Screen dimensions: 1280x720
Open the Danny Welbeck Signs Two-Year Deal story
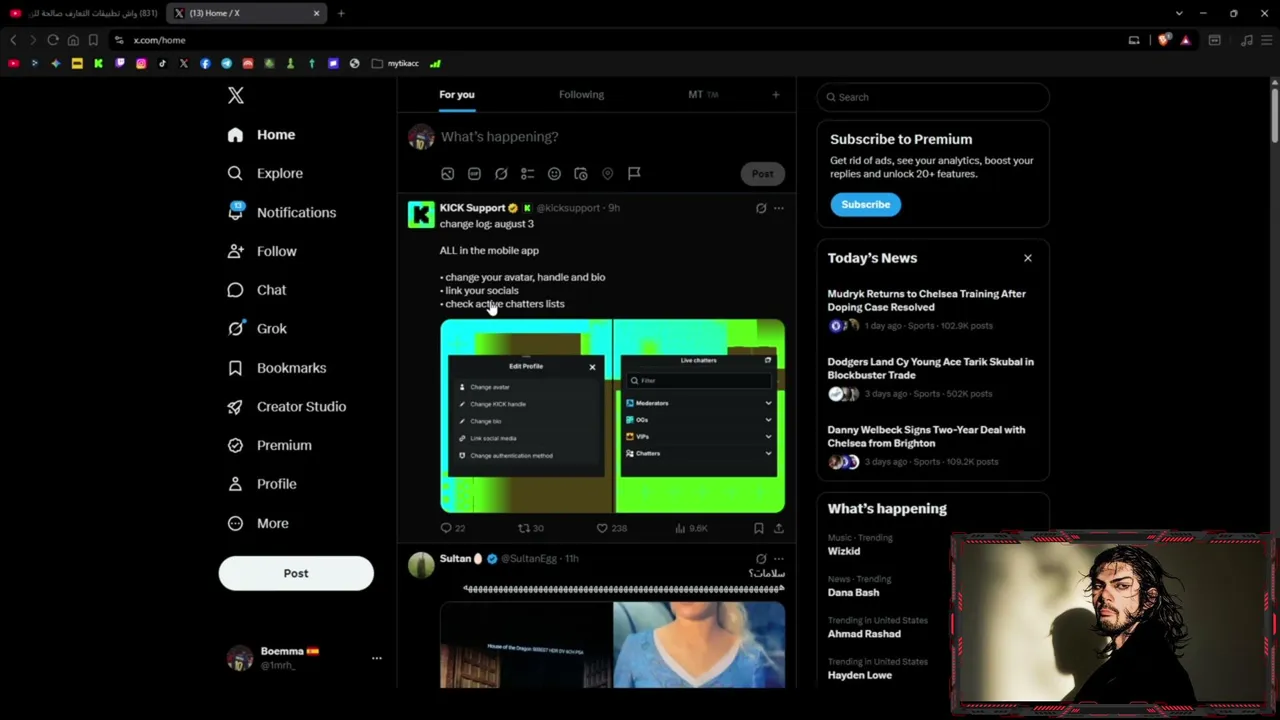coord(933,445)
